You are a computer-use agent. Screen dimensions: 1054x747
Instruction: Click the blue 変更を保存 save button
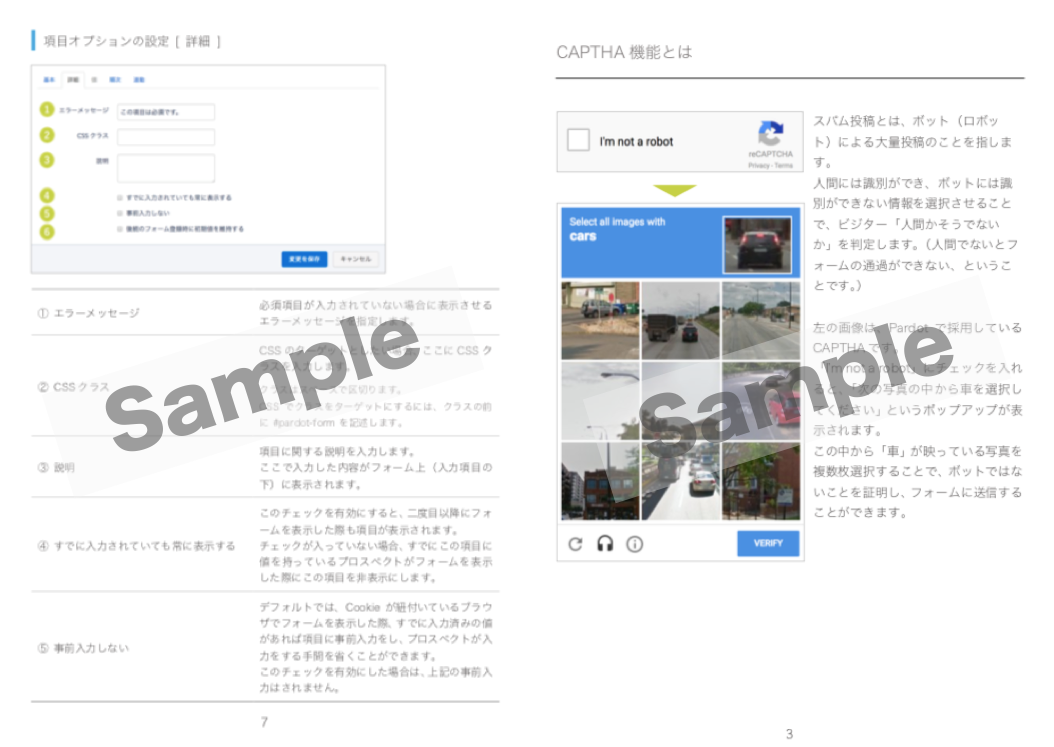pos(304,260)
